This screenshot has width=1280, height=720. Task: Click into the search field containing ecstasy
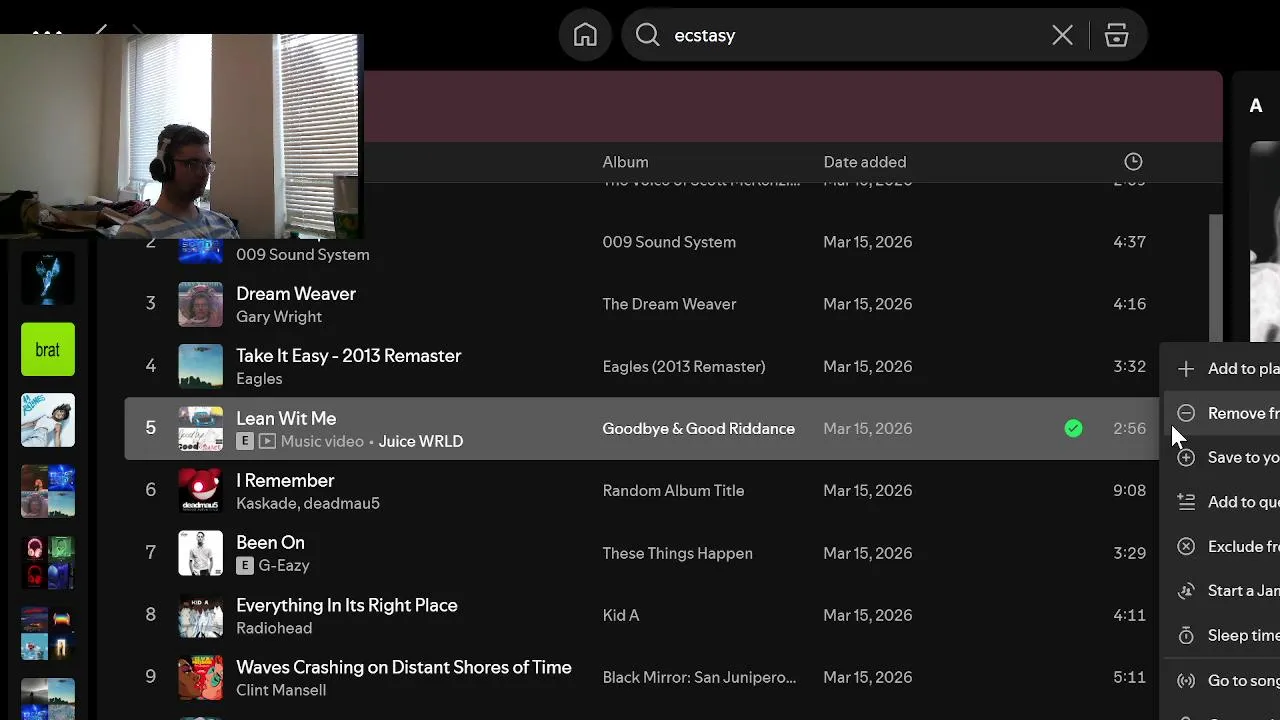coord(850,36)
